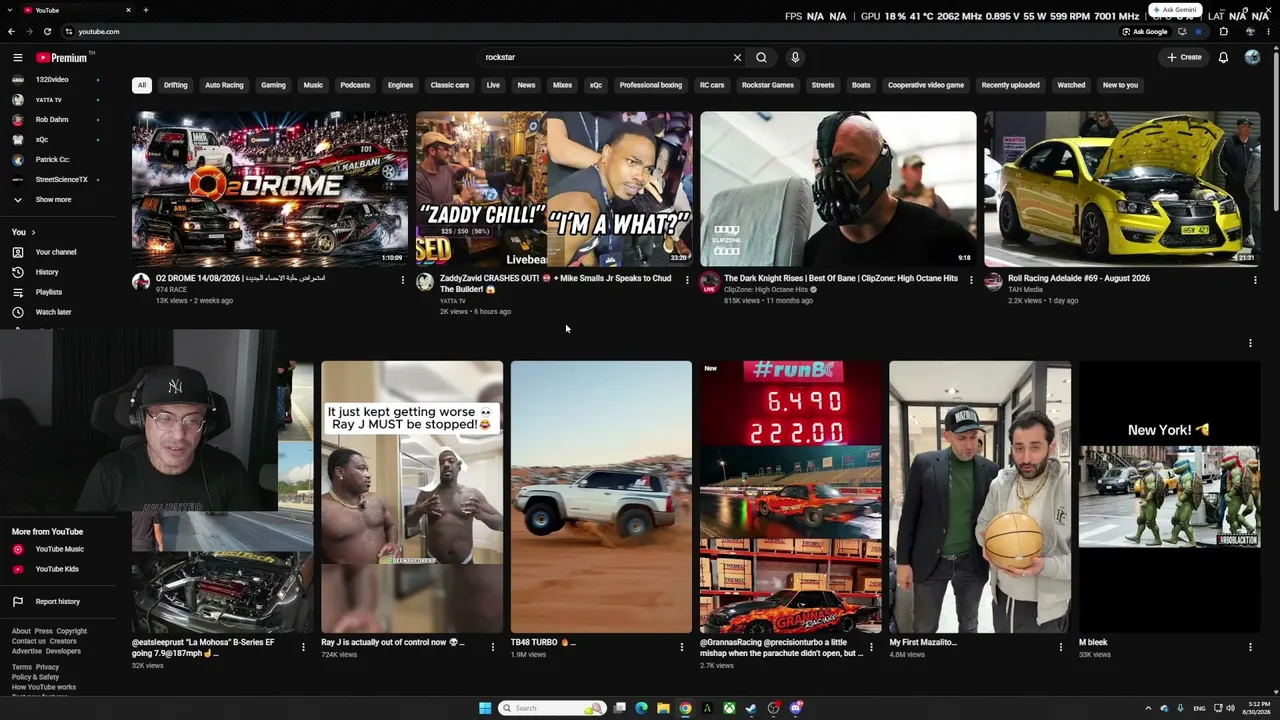Open the Xbox app from taskbar
The width and height of the screenshot is (1280, 720).
729,708
